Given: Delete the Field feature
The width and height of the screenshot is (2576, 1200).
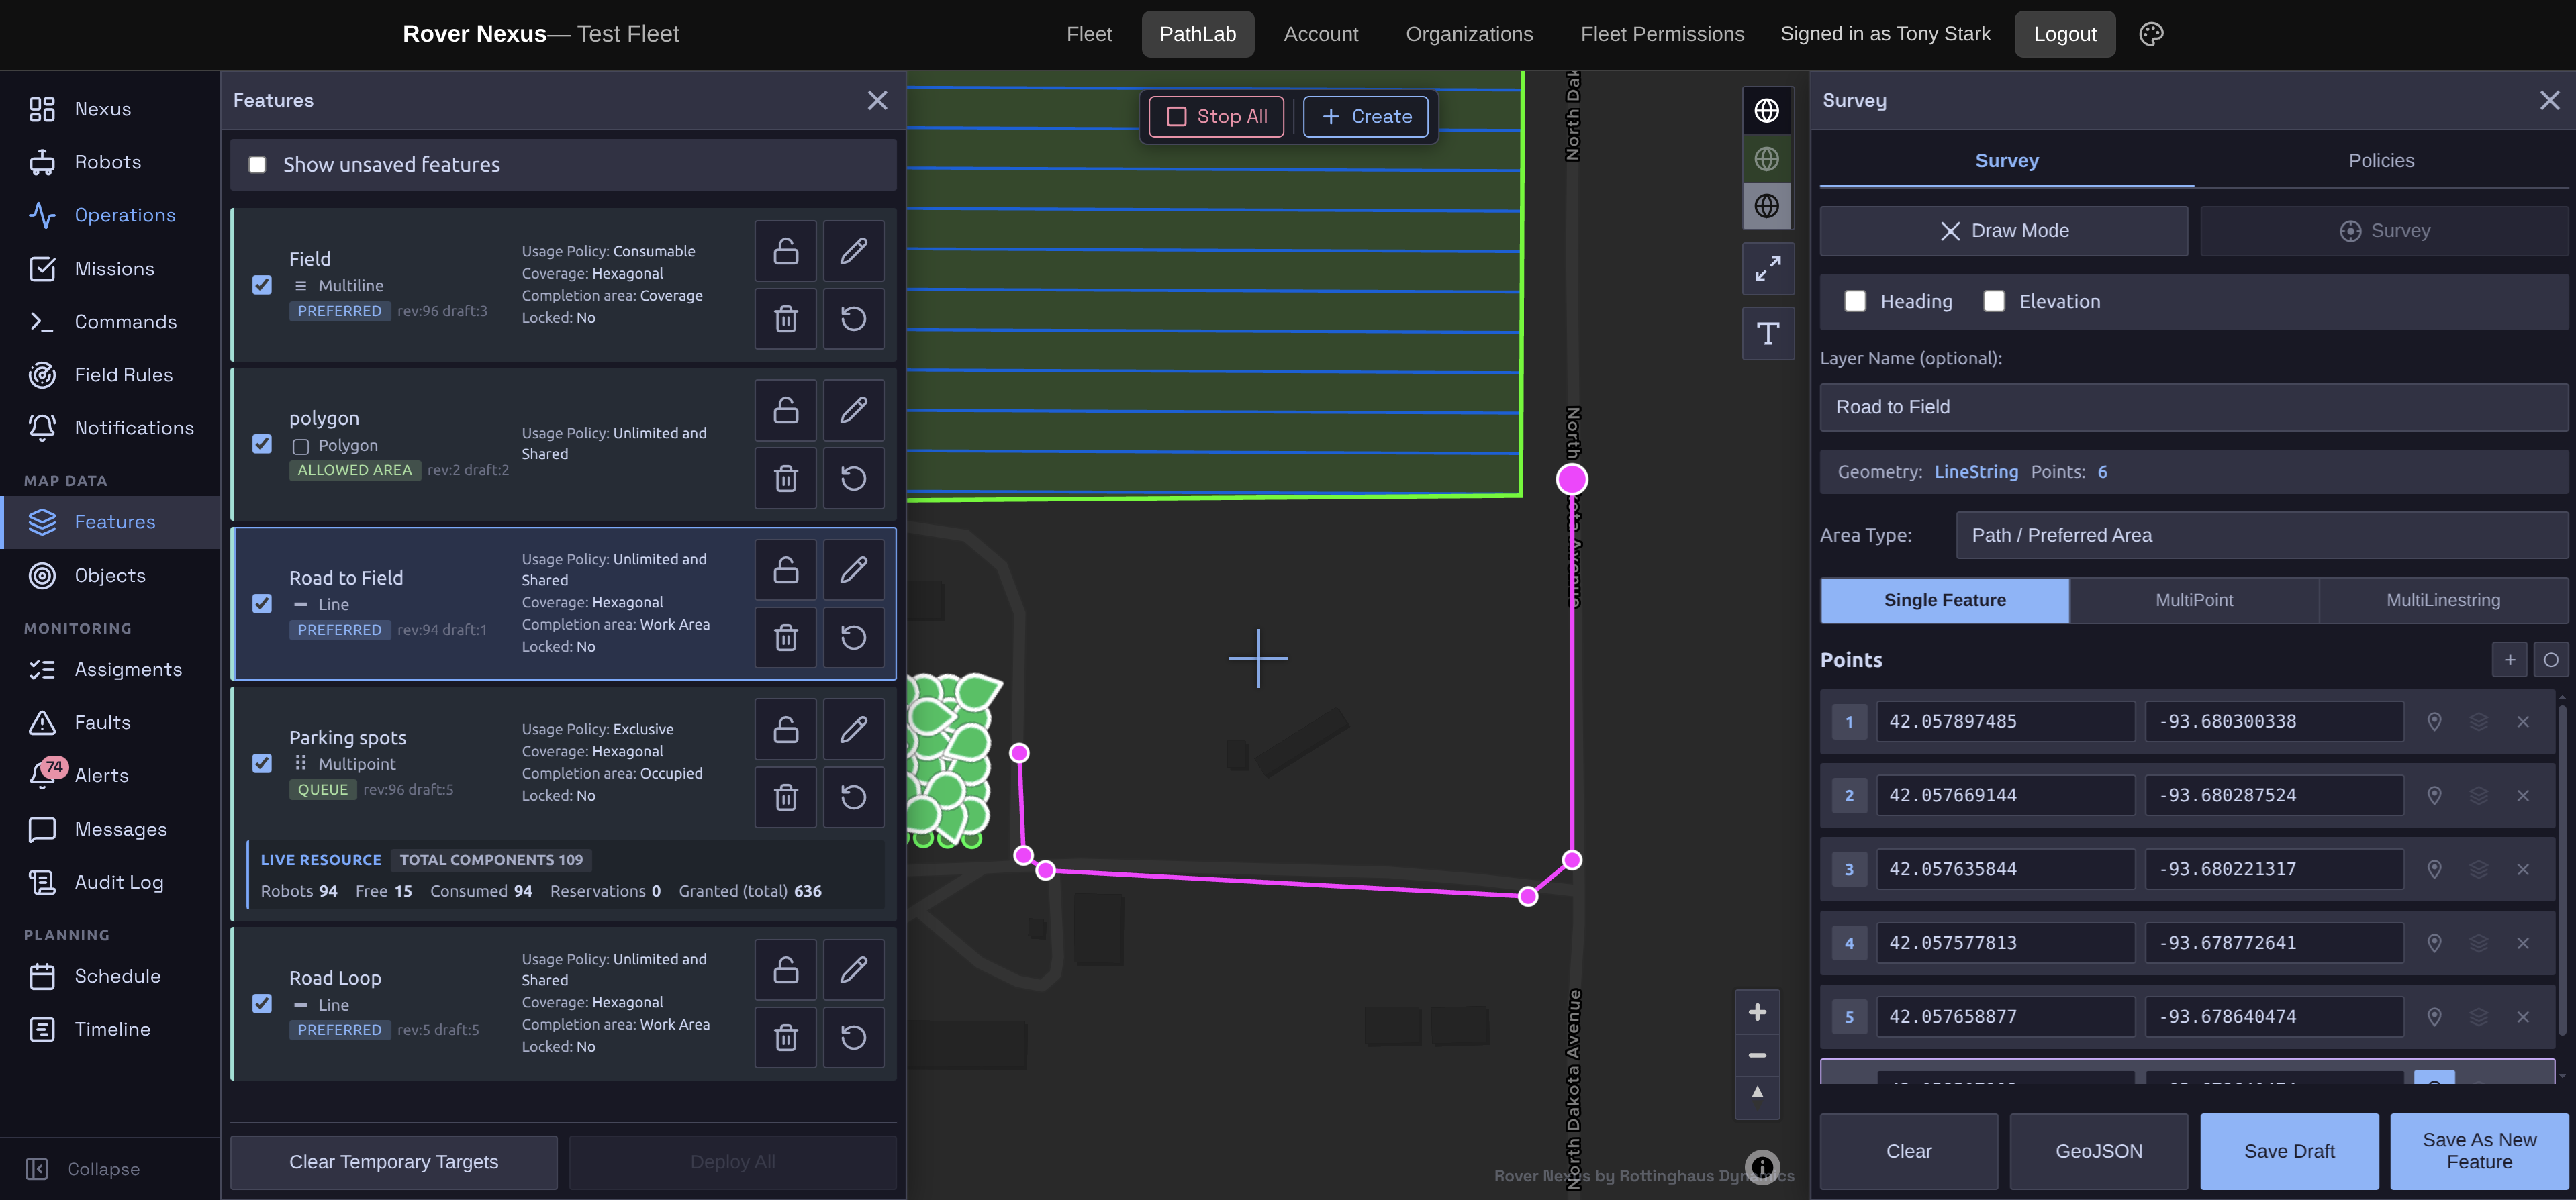Looking at the screenshot, I should (786, 319).
